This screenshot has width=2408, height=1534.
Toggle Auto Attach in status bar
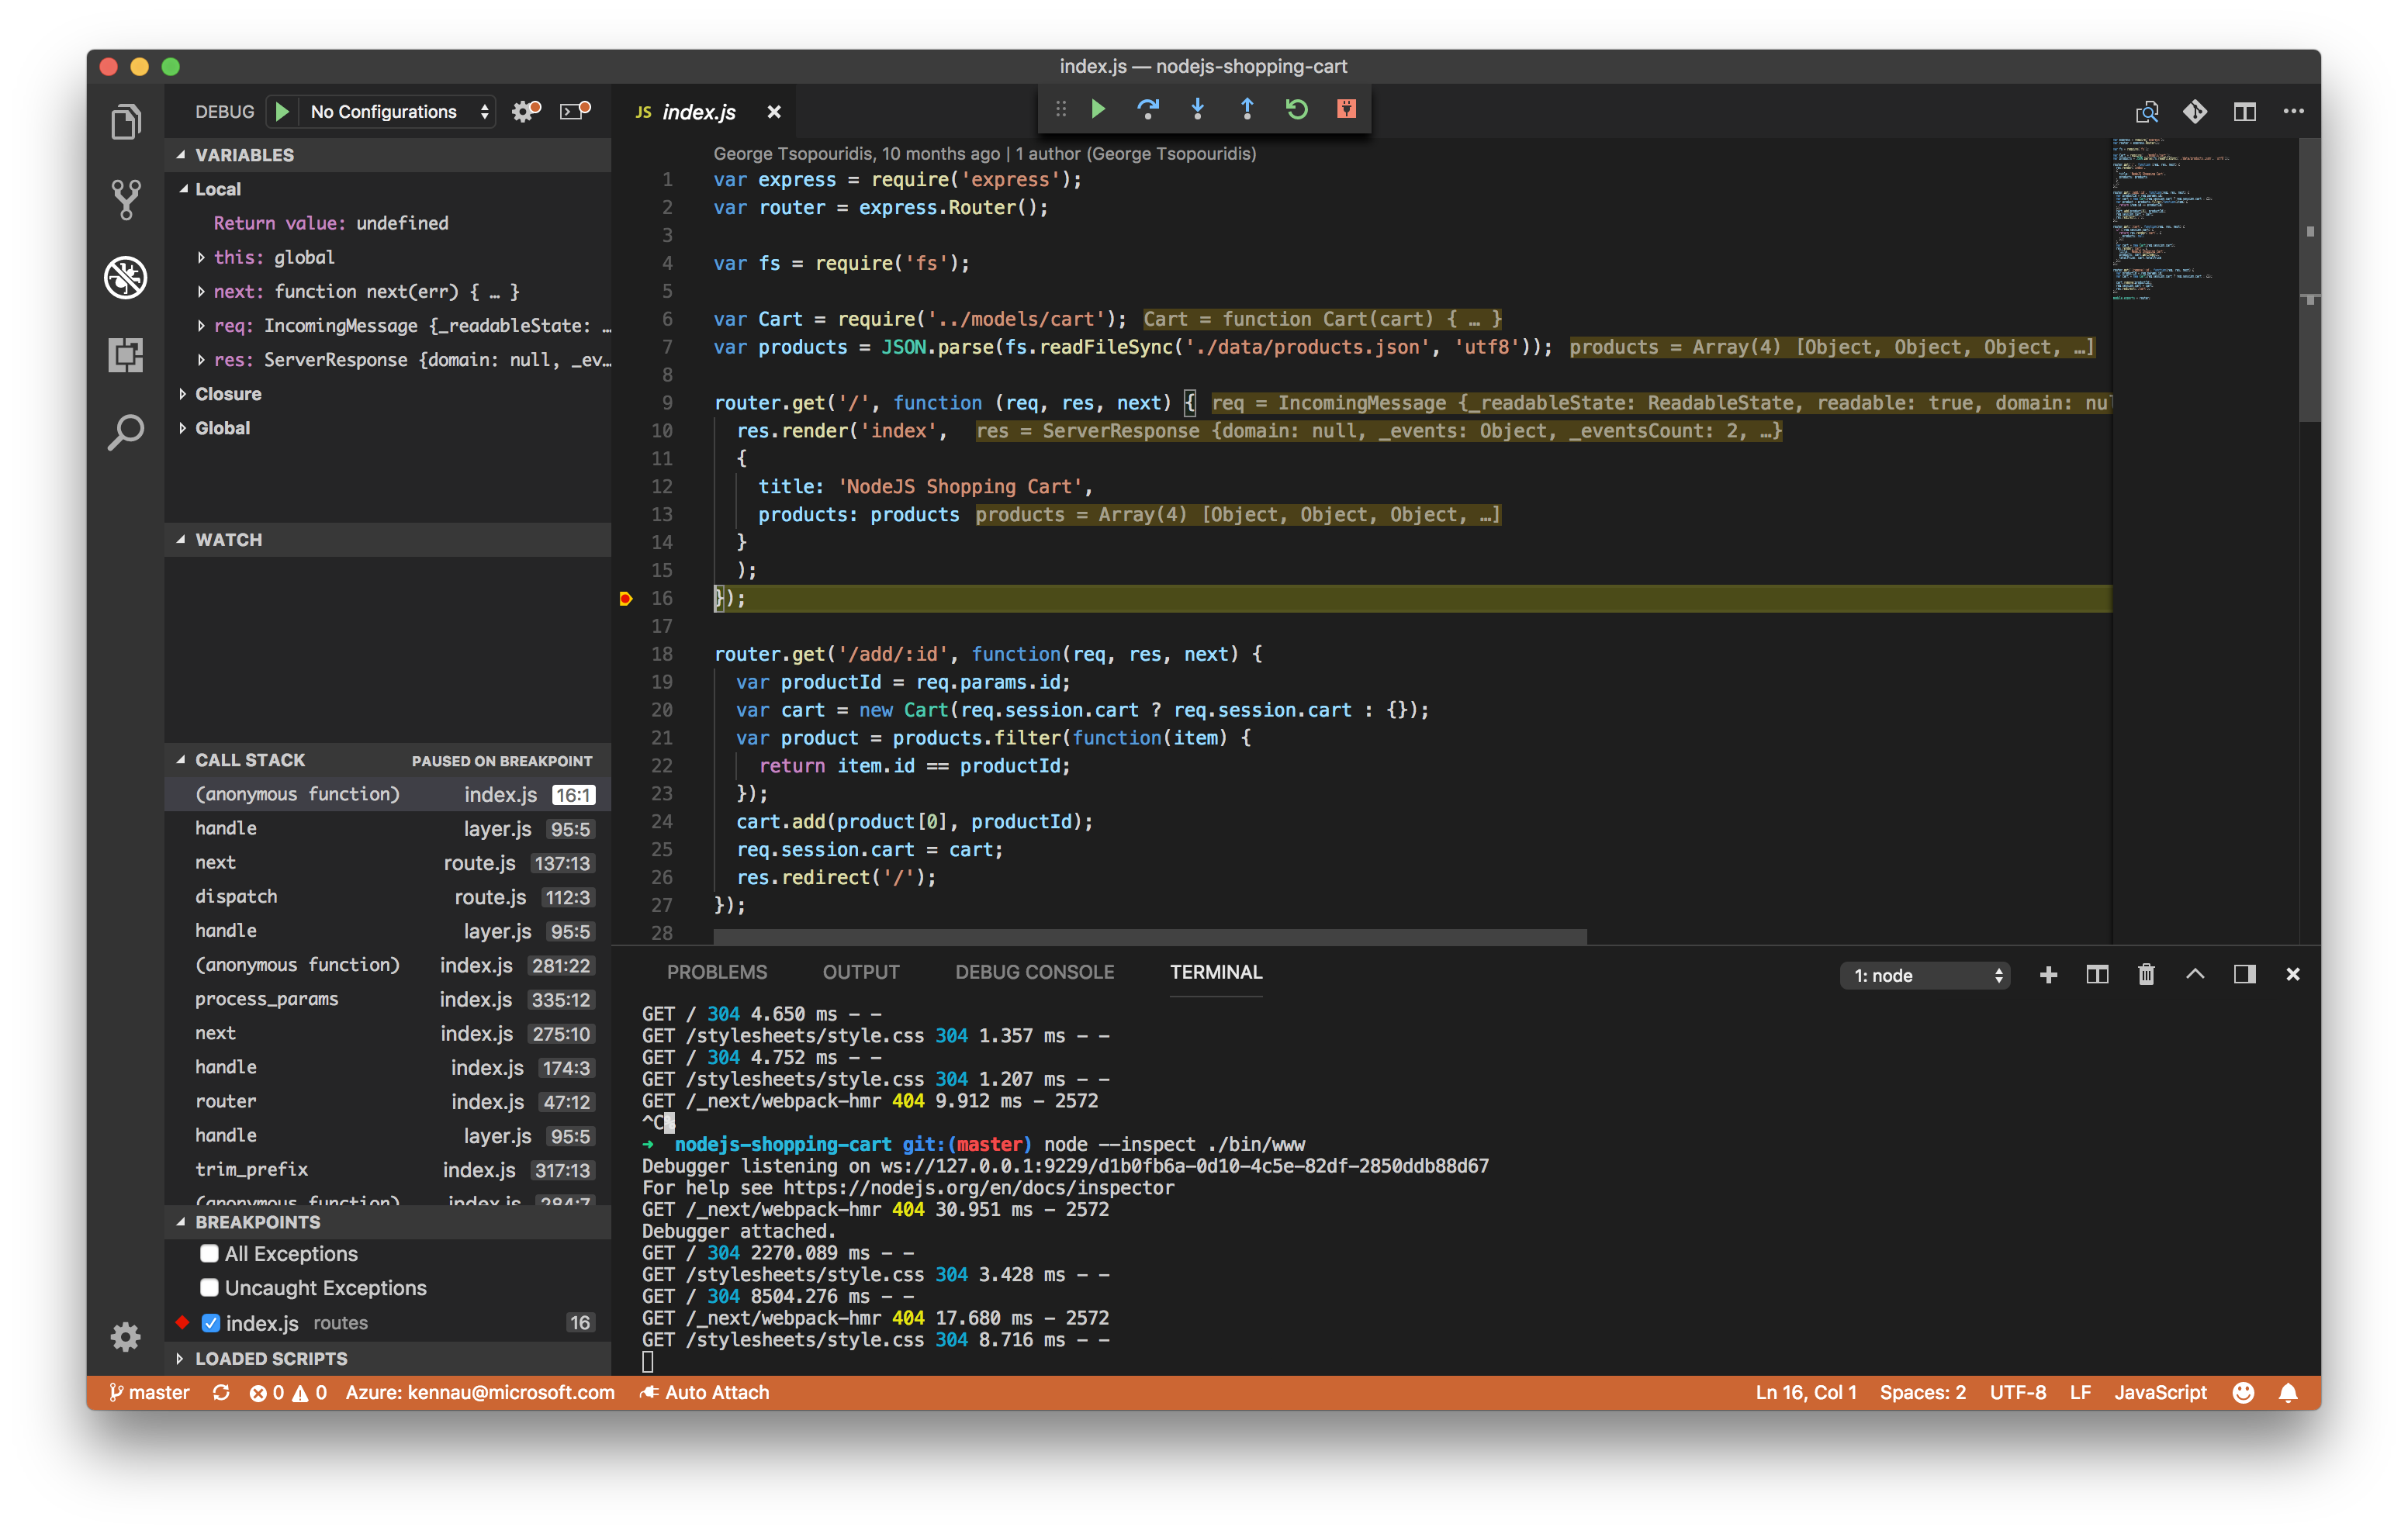(x=705, y=1392)
